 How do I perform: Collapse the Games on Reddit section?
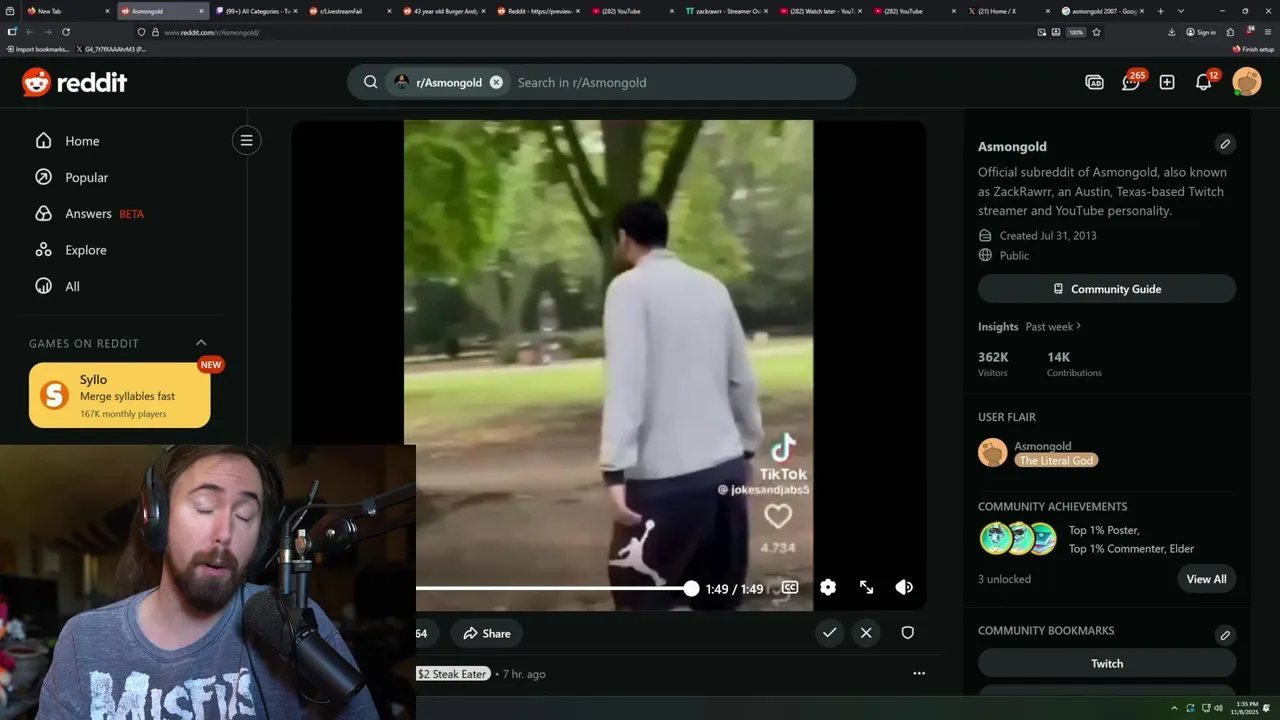pos(201,343)
